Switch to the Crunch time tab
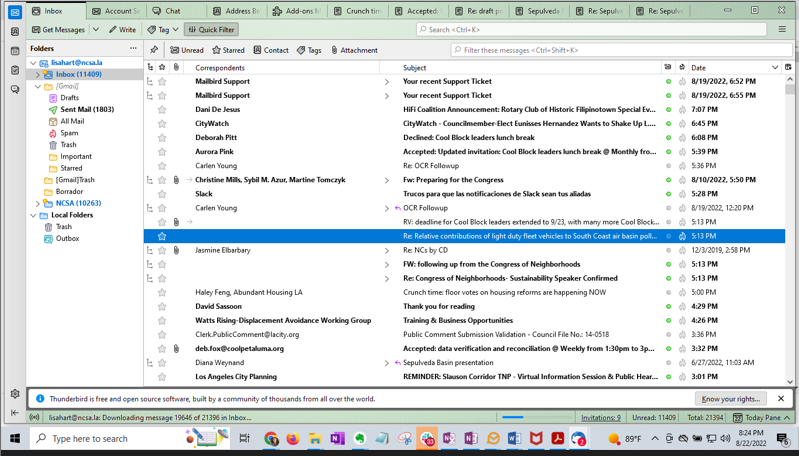The height and width of the screenshot is (456, 799). pyautogui.click(x=357, y=11)
